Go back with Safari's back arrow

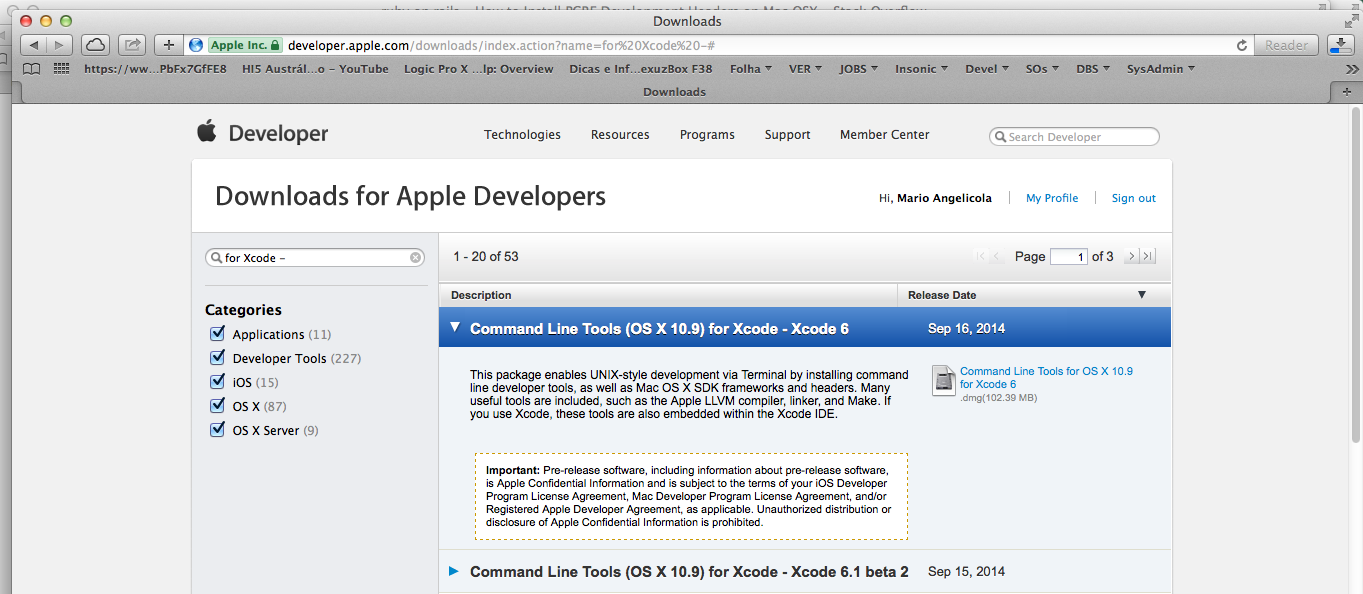(34, 45)
